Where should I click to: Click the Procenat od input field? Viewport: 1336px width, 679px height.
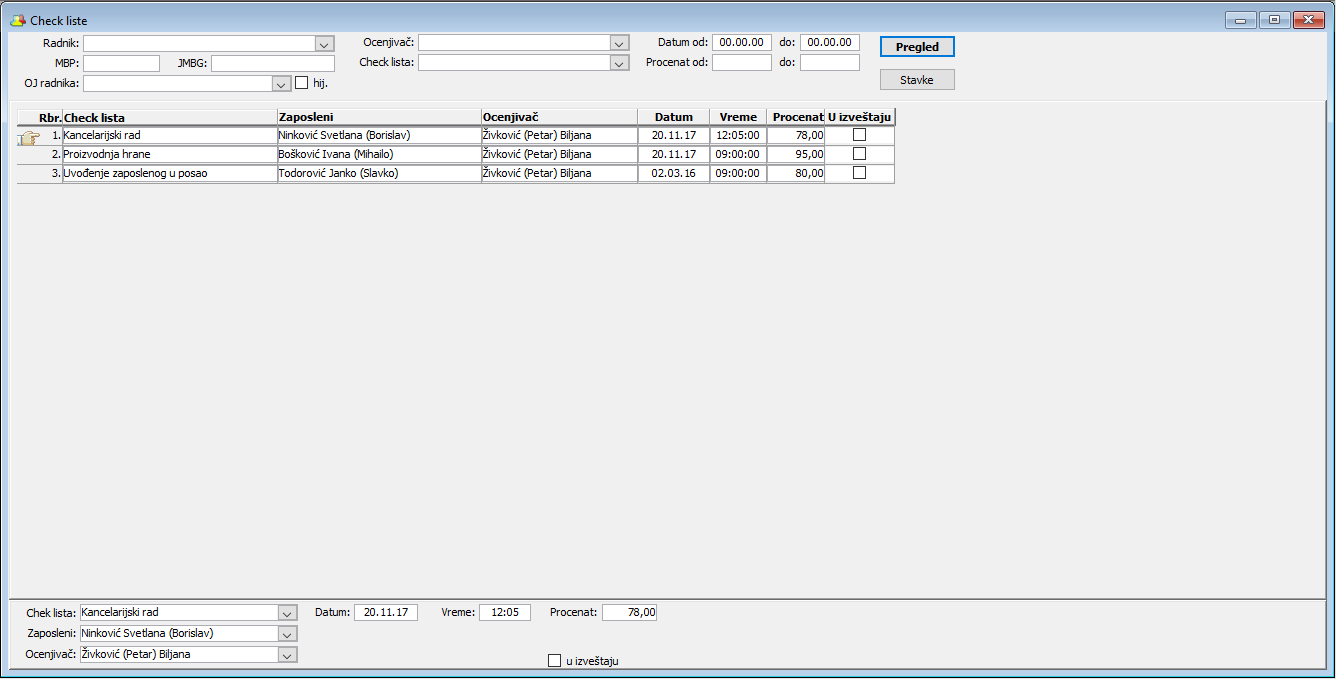(x=742, y=62)
